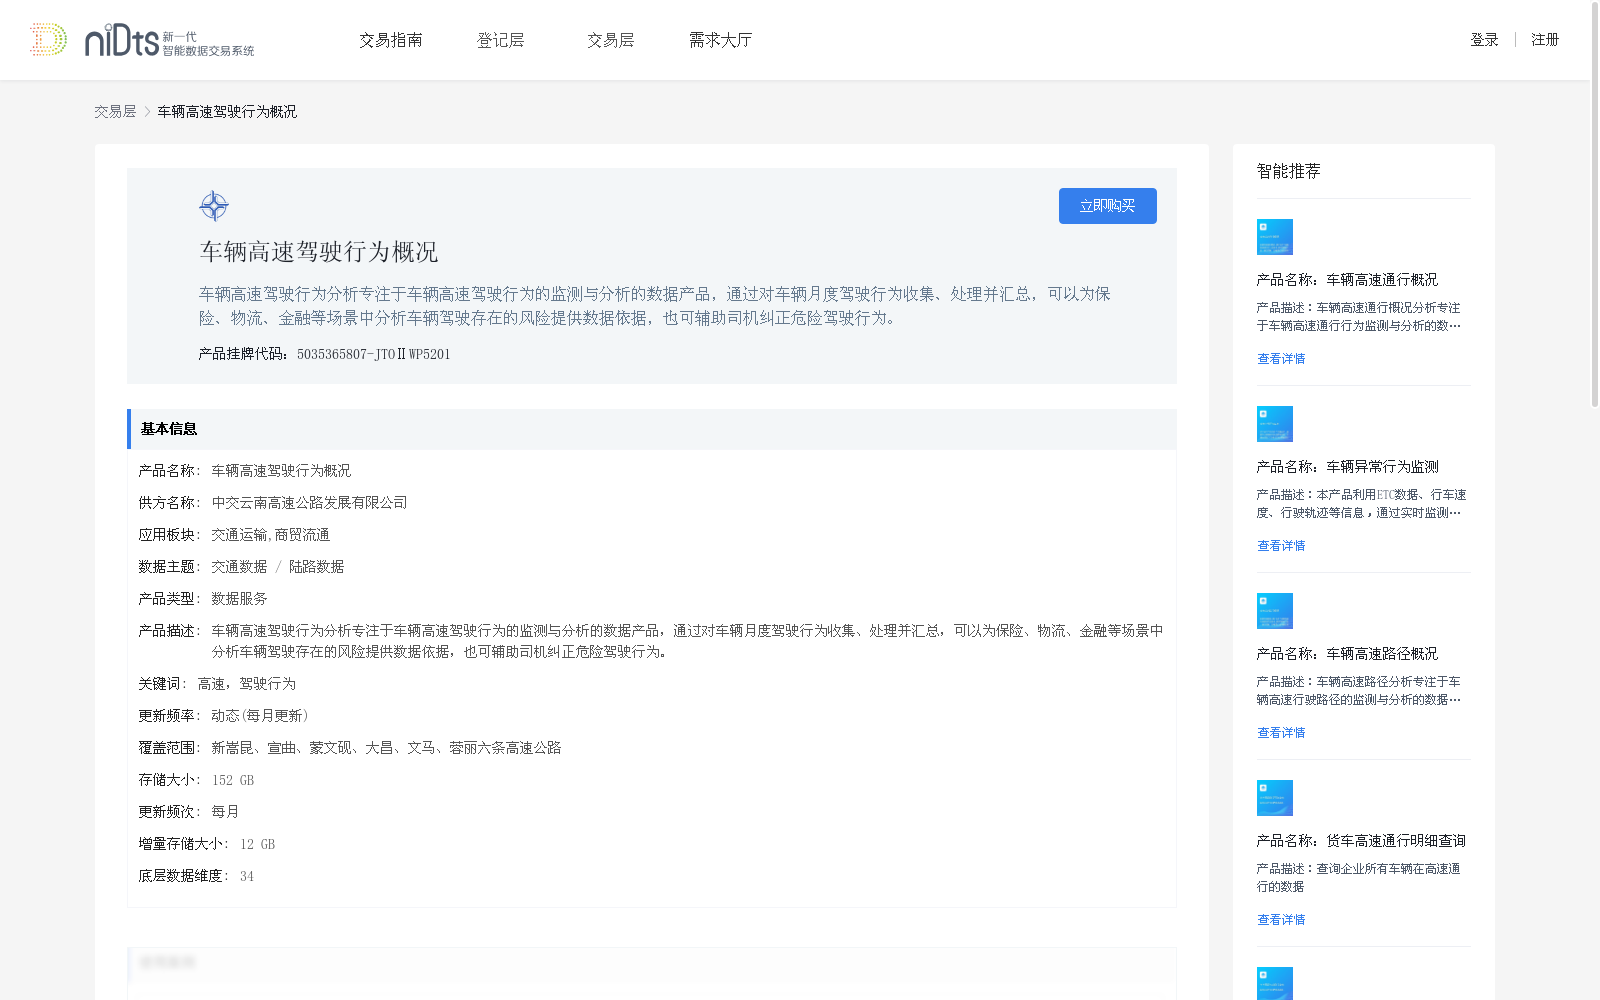Go to 交易层 breadcrumb link
This screenshot has width=1600, height=1000.
(x=115, y=112)
